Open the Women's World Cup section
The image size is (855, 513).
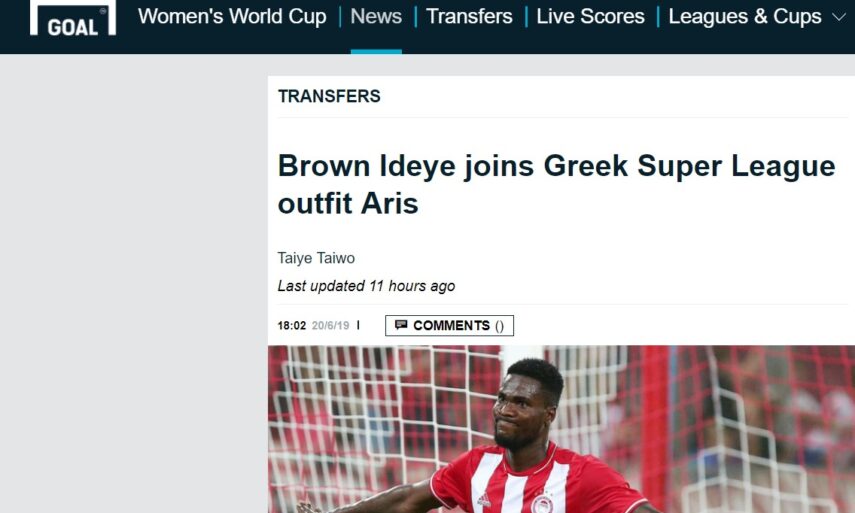pos(232,16)
